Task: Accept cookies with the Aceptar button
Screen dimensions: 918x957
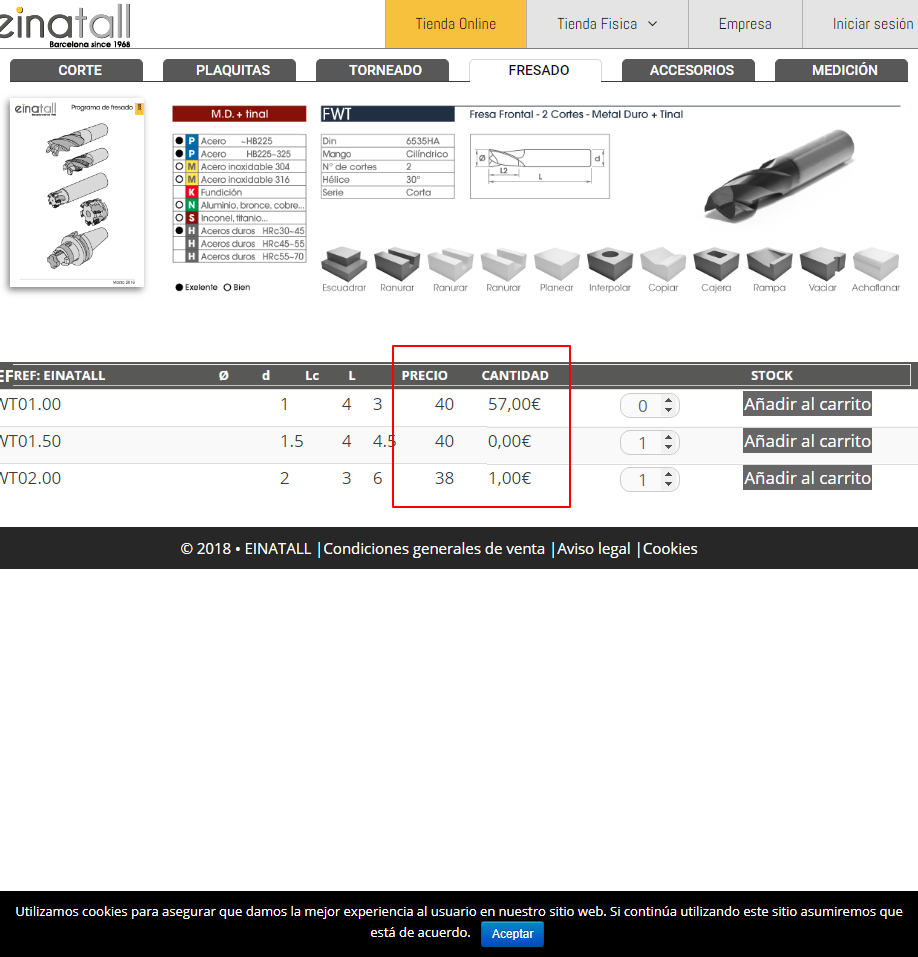Action: 513,934
